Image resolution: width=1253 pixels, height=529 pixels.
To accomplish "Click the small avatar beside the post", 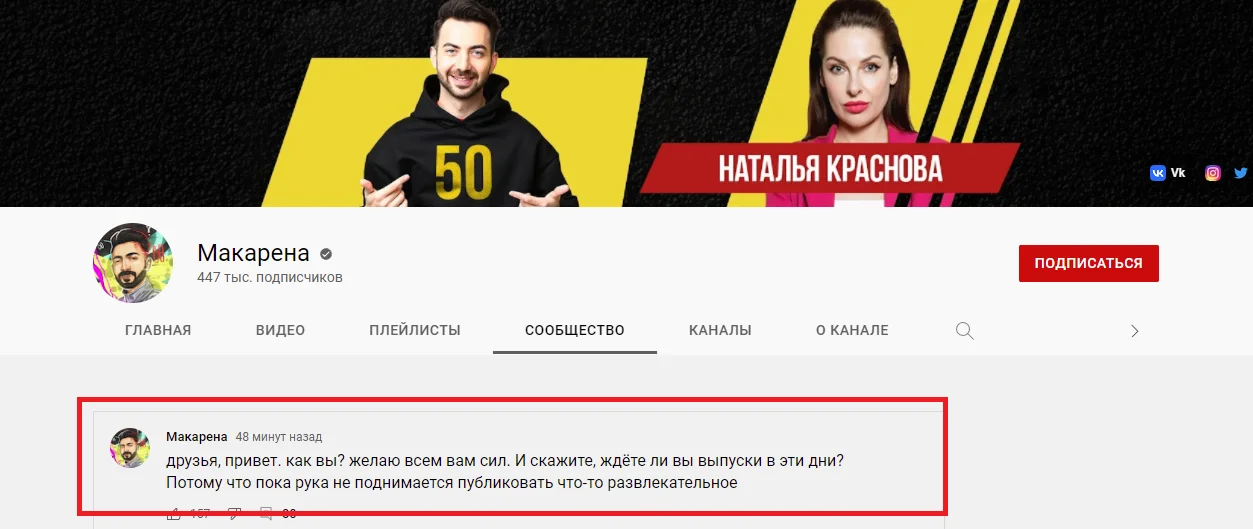I will point(130,448).
